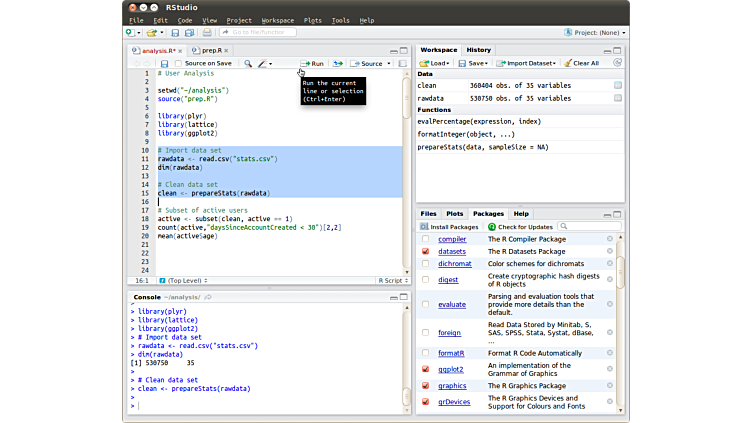Check the formatR package checkbox
752x423 pixels.
[x=426, y=353]
